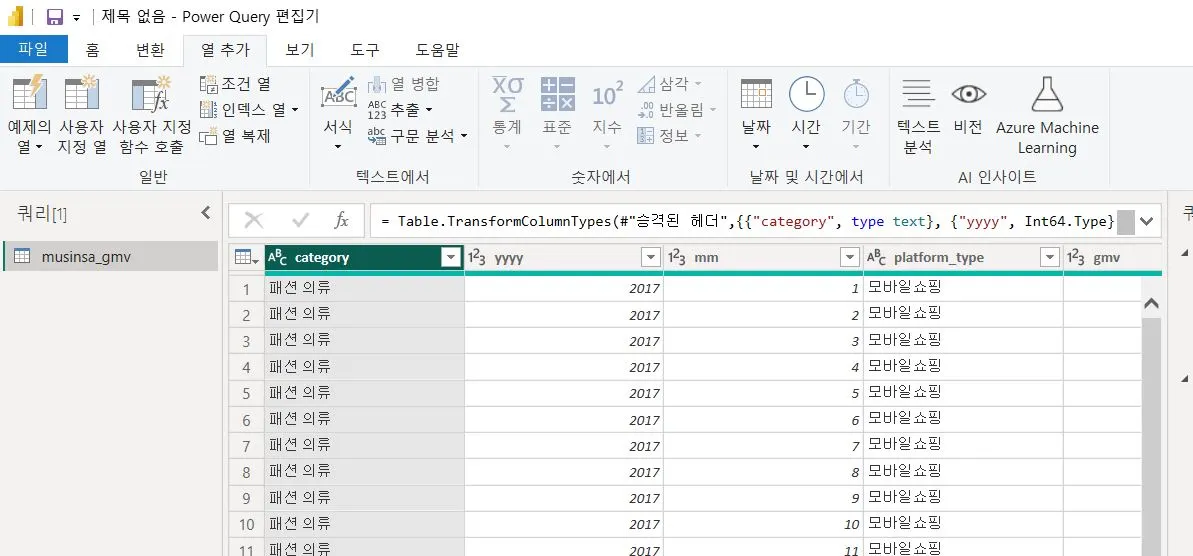Click the 표준 arithmetic icon
The width and height of the screenshot is (1193, 556).
[557, 94]
